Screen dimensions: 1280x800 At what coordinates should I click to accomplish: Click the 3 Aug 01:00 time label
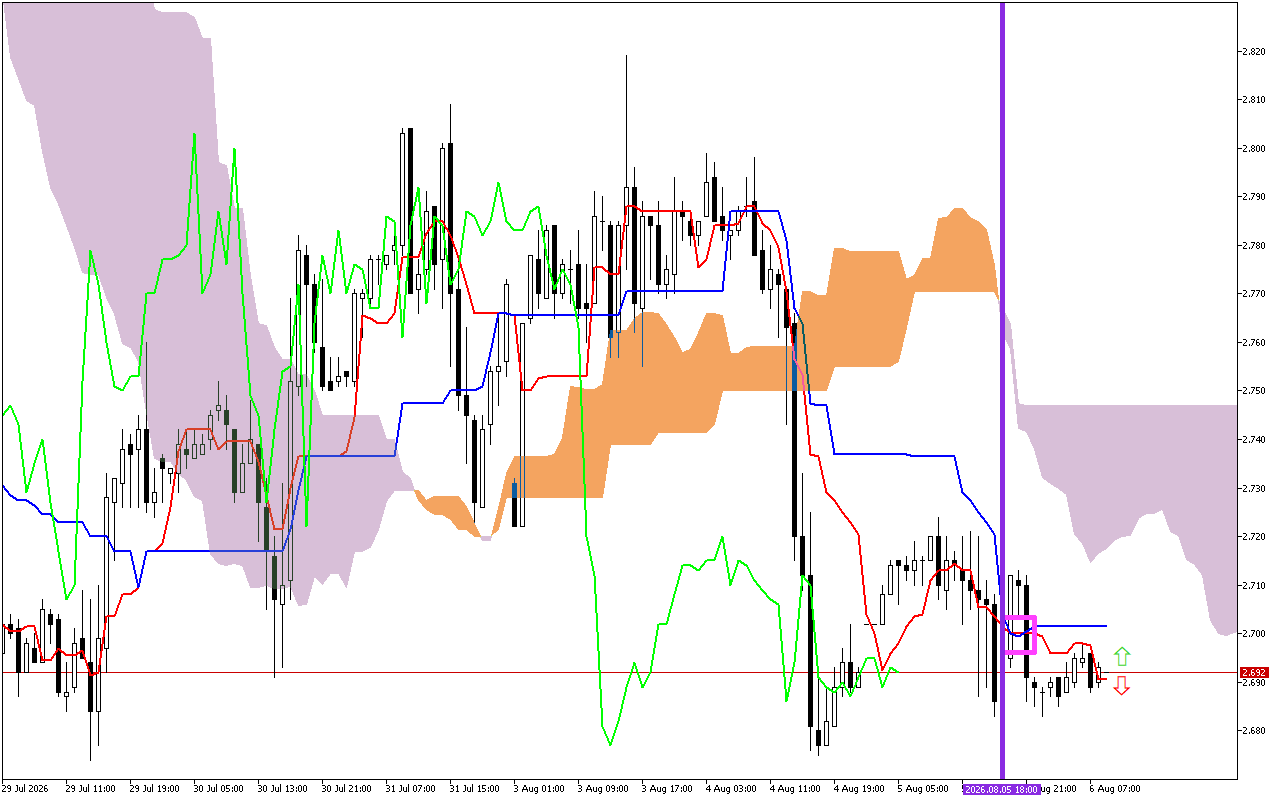(x=538, y=789)
